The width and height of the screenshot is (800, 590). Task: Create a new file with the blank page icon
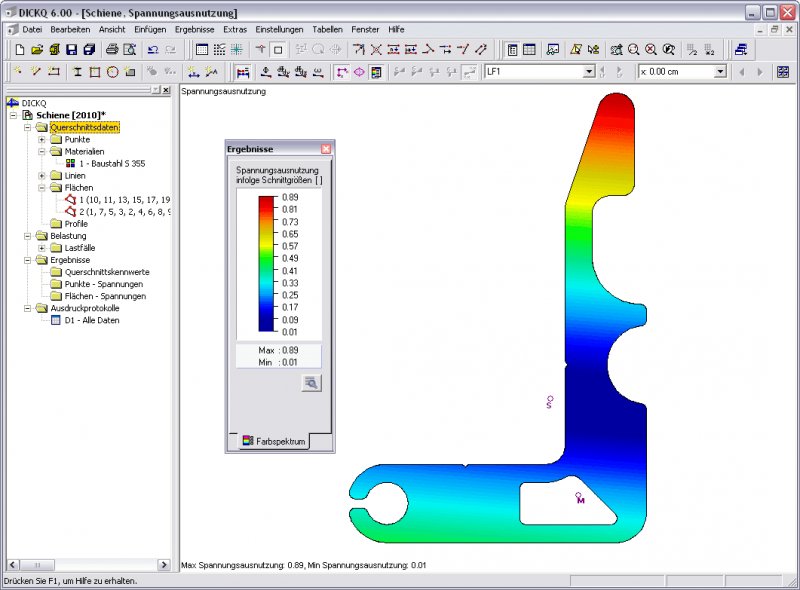coord(19,50)
